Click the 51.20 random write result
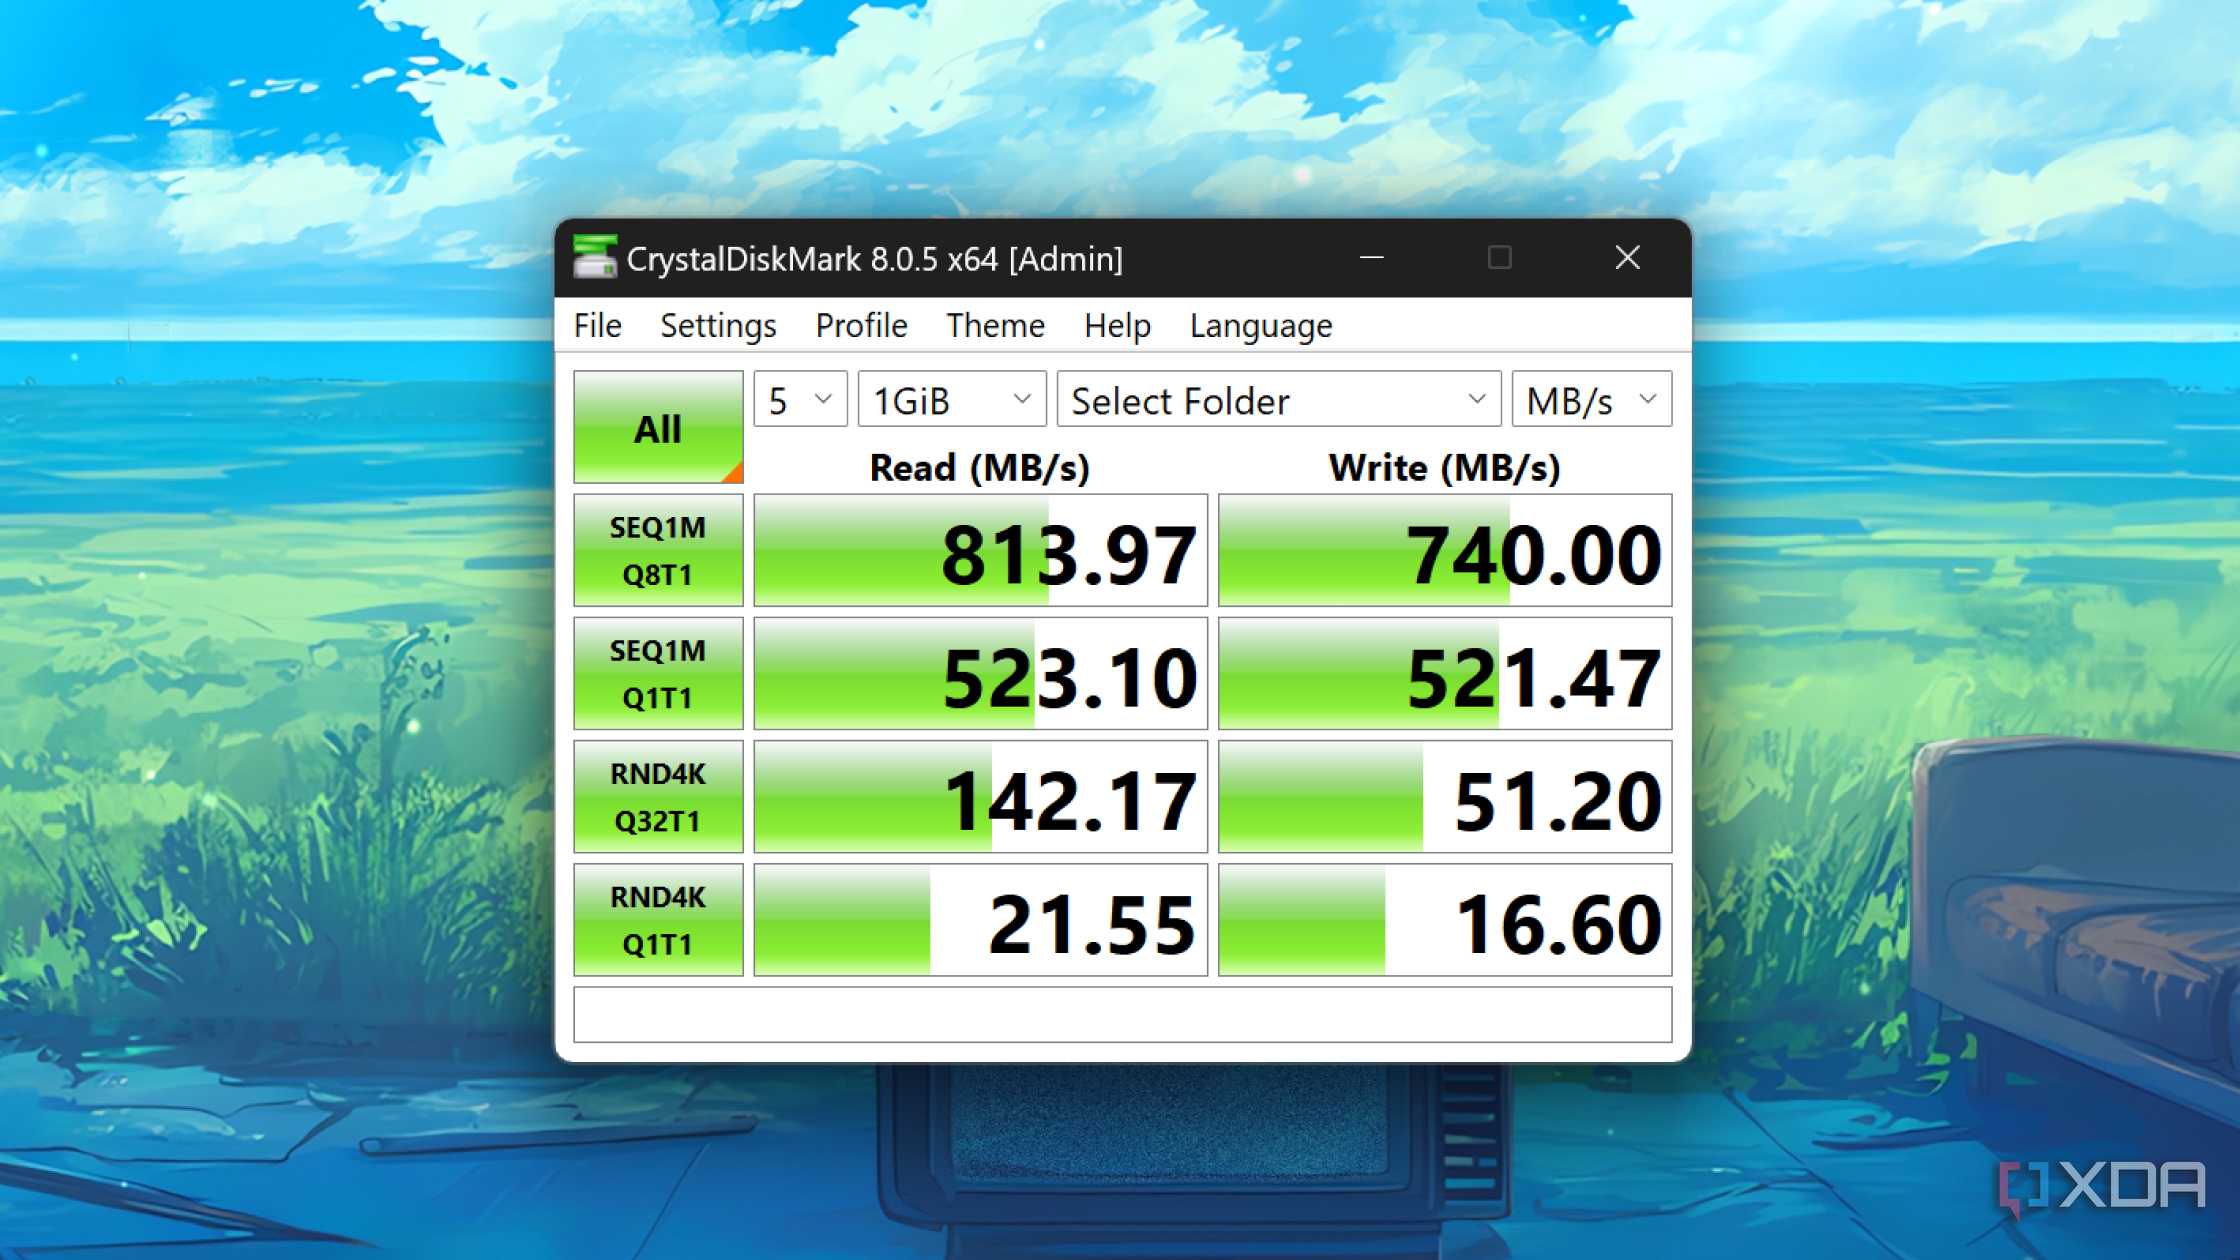Screen dimensions: 2240x1260 pos(1445,797)
